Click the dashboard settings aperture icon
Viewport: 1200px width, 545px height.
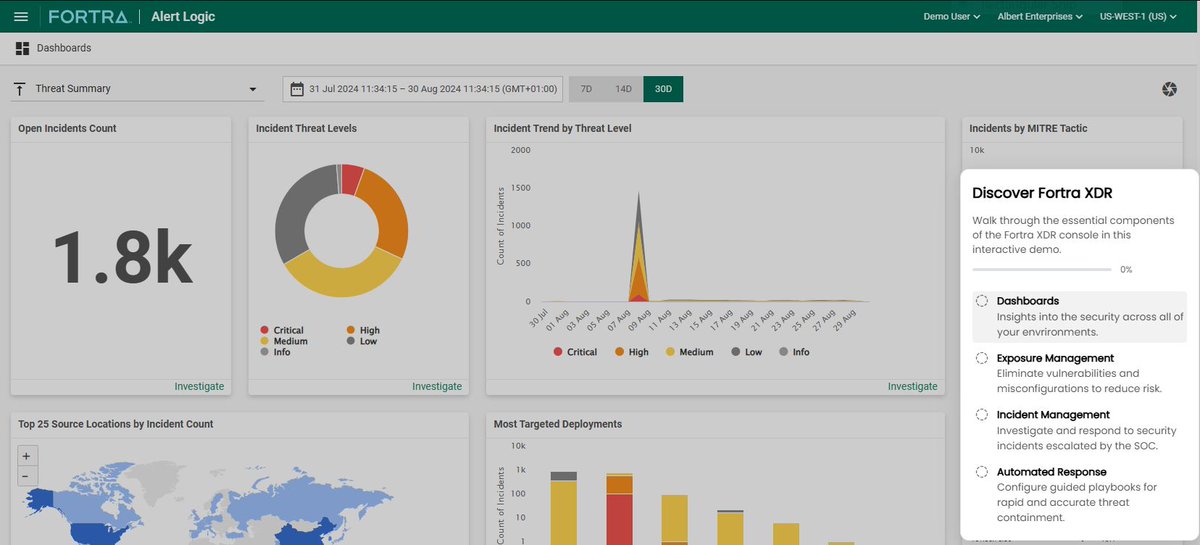coord(1169,90)
